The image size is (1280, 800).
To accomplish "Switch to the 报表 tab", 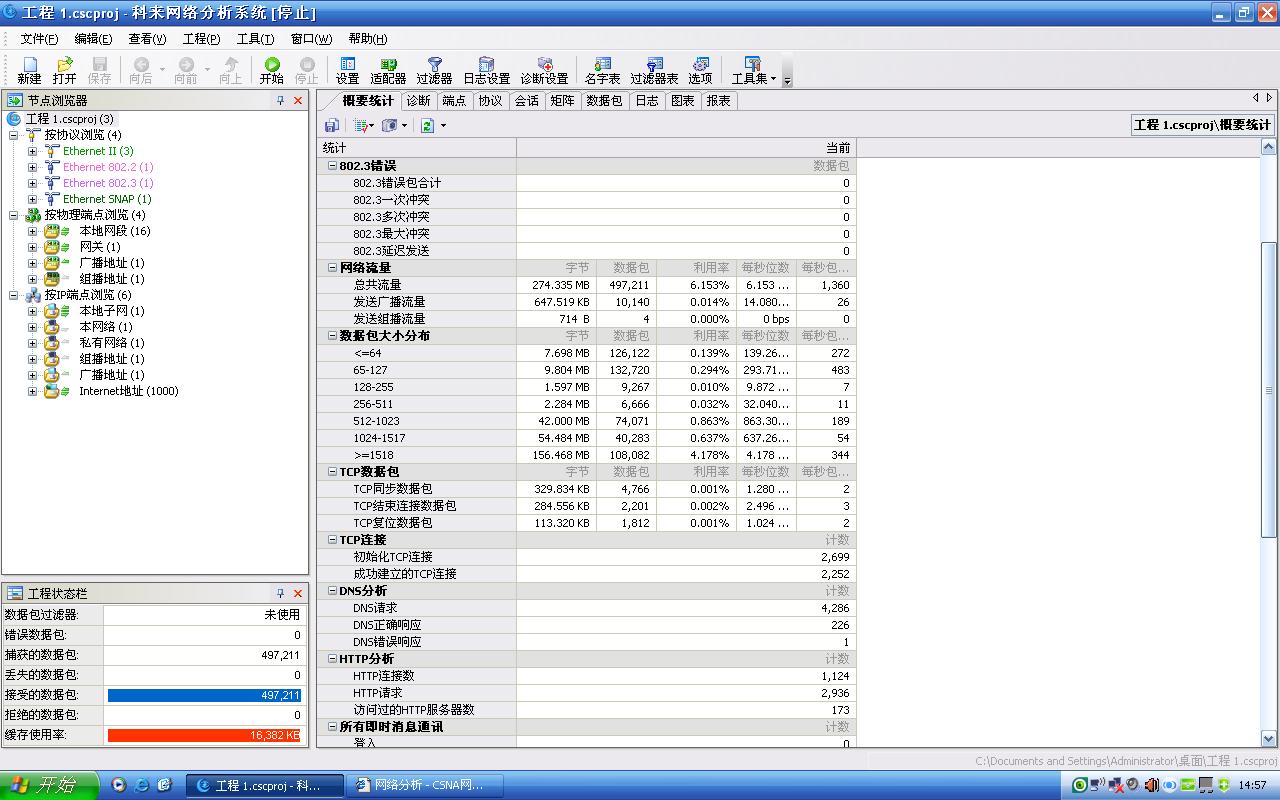I will tap(718, 101).
